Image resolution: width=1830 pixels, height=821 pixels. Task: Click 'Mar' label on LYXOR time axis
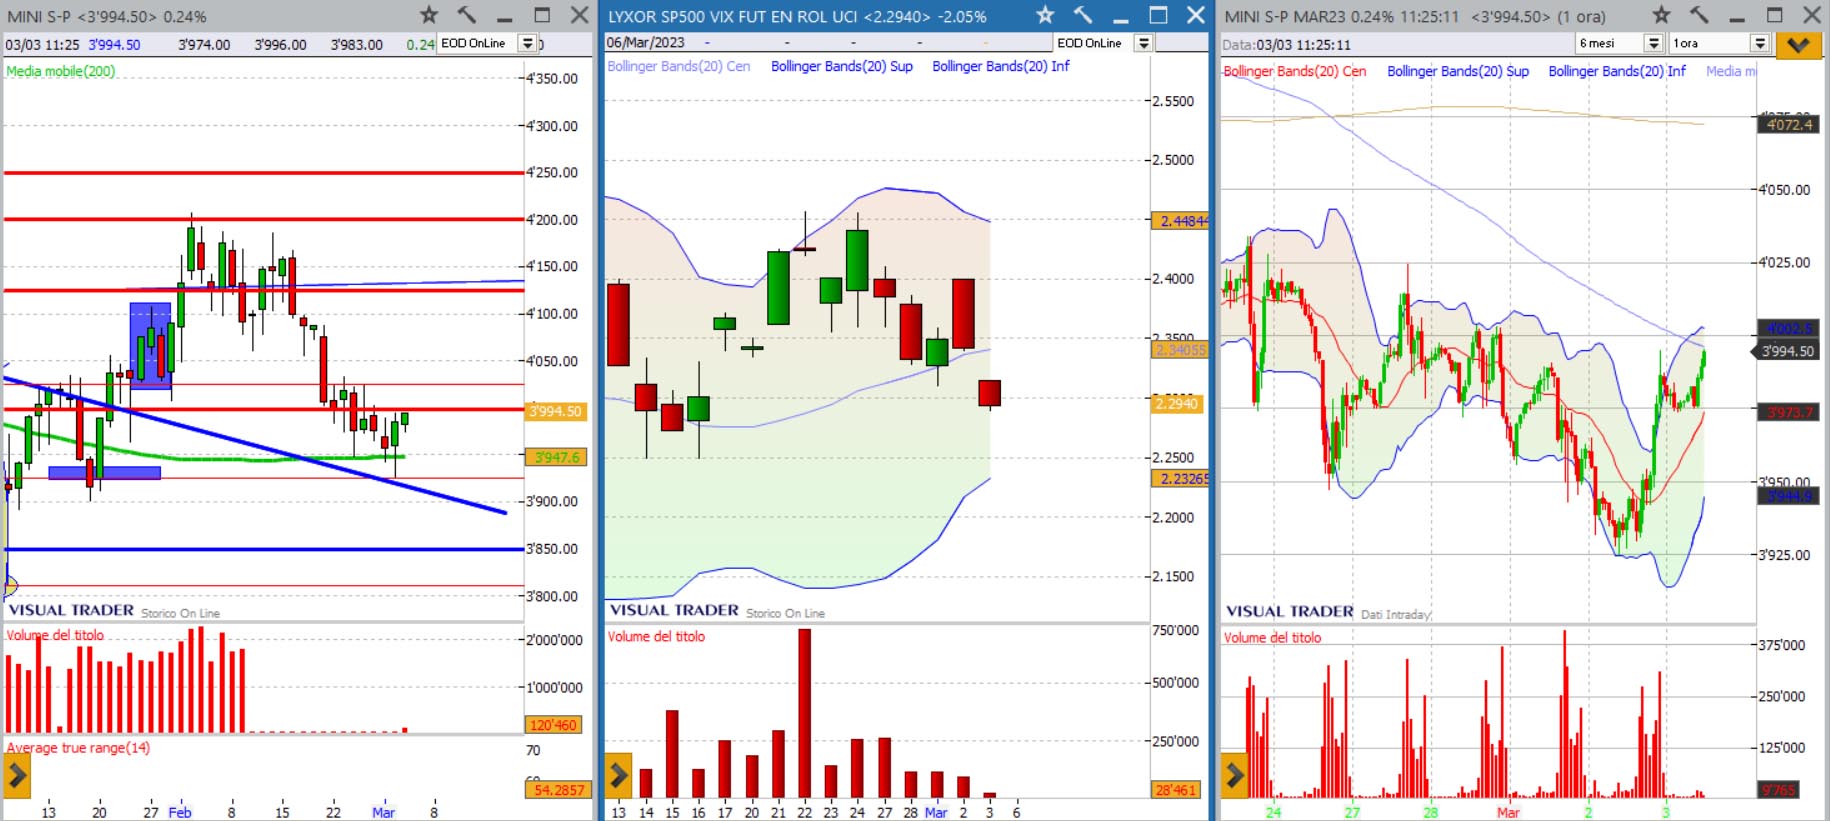(x=936, y=812)
